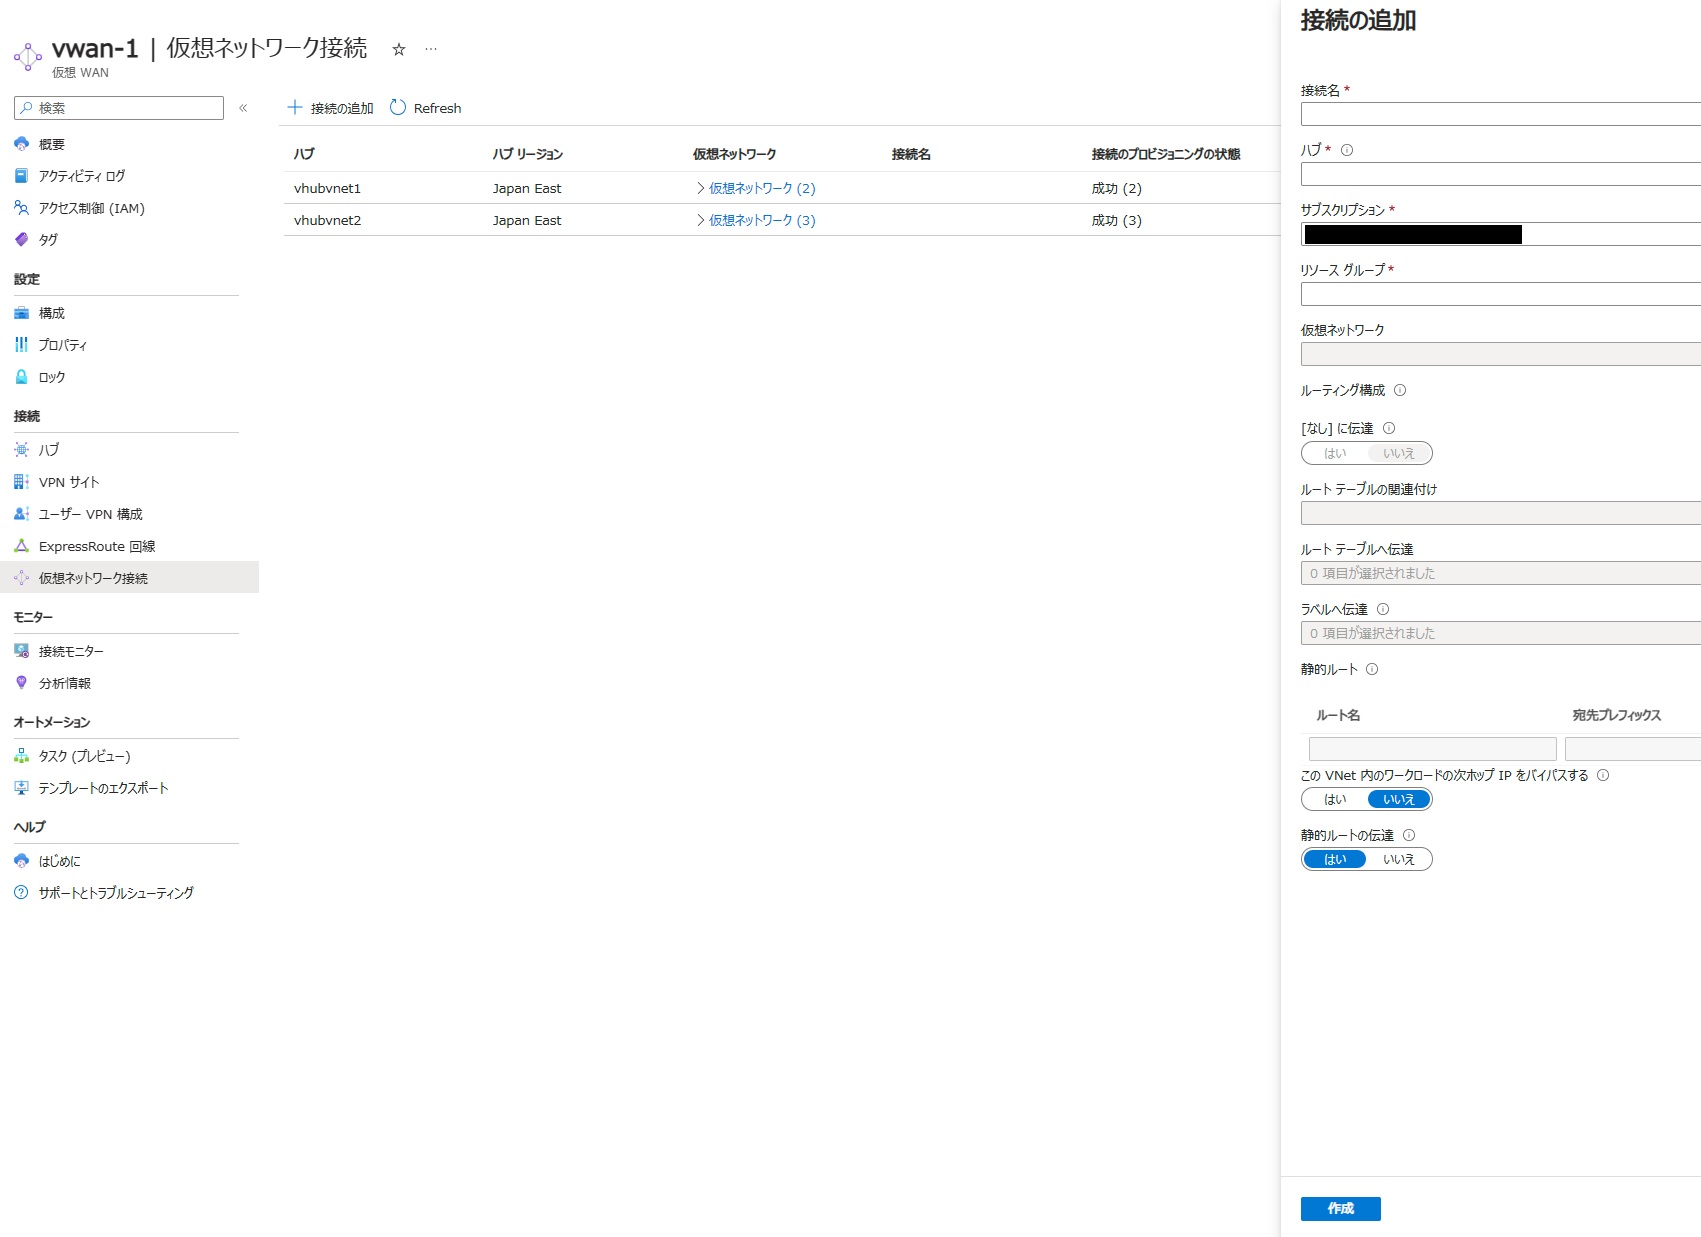Show the ルーティング構成 info tooltip

pyautogui.click(x=1401, y=391)
